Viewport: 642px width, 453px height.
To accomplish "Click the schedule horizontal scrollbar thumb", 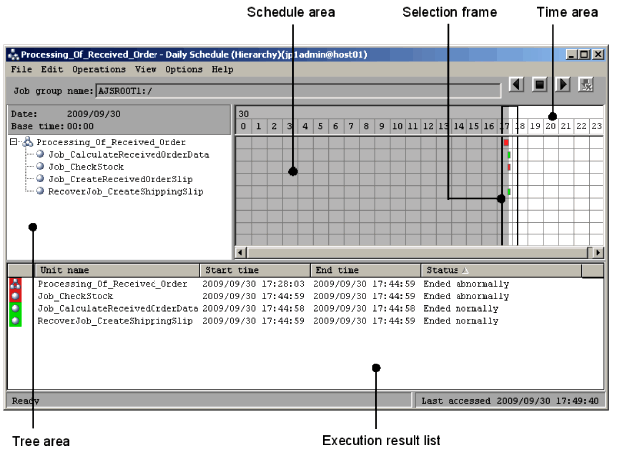I will pyautogui.click(x=418, y=252).
